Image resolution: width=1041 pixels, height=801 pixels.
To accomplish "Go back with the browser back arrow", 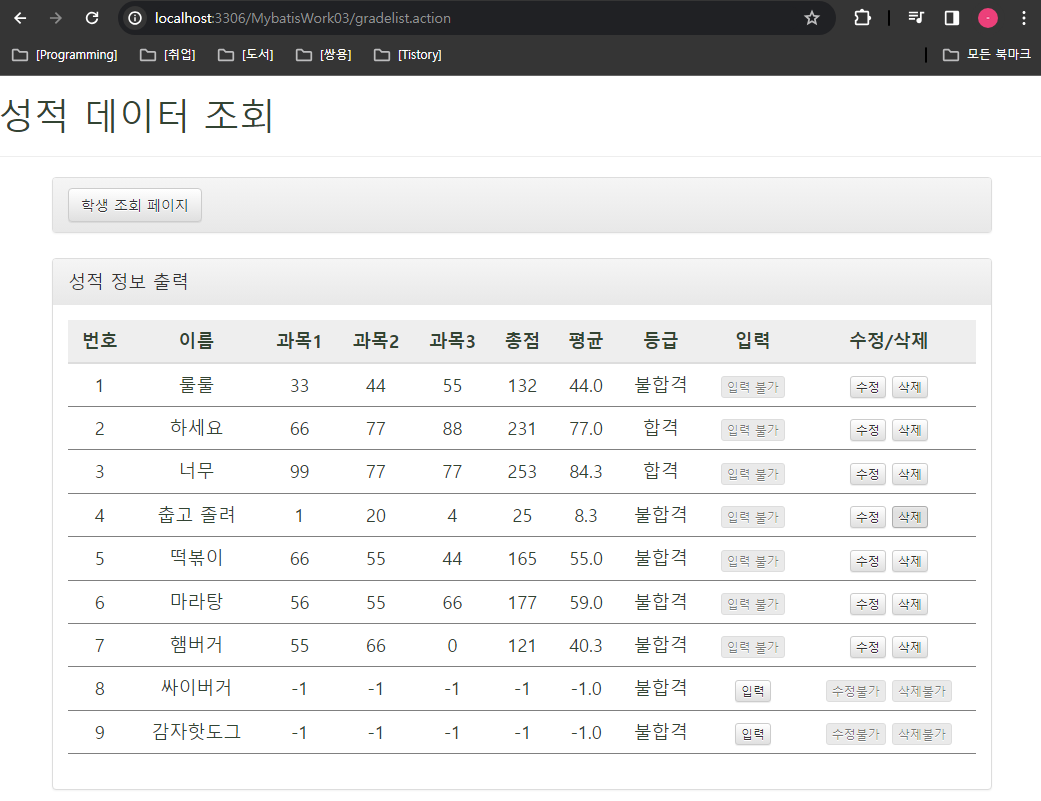I will (21, 18).
